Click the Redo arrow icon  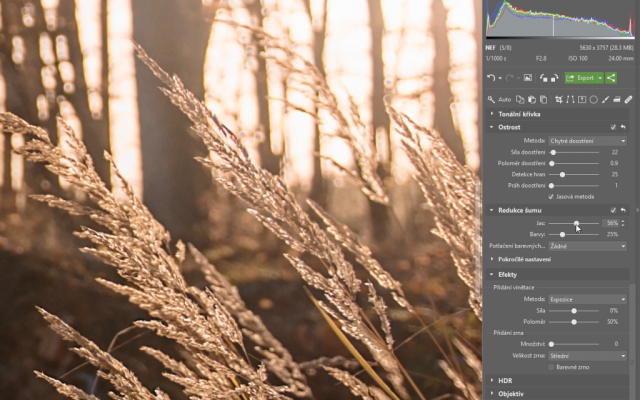tap(509, 78)
